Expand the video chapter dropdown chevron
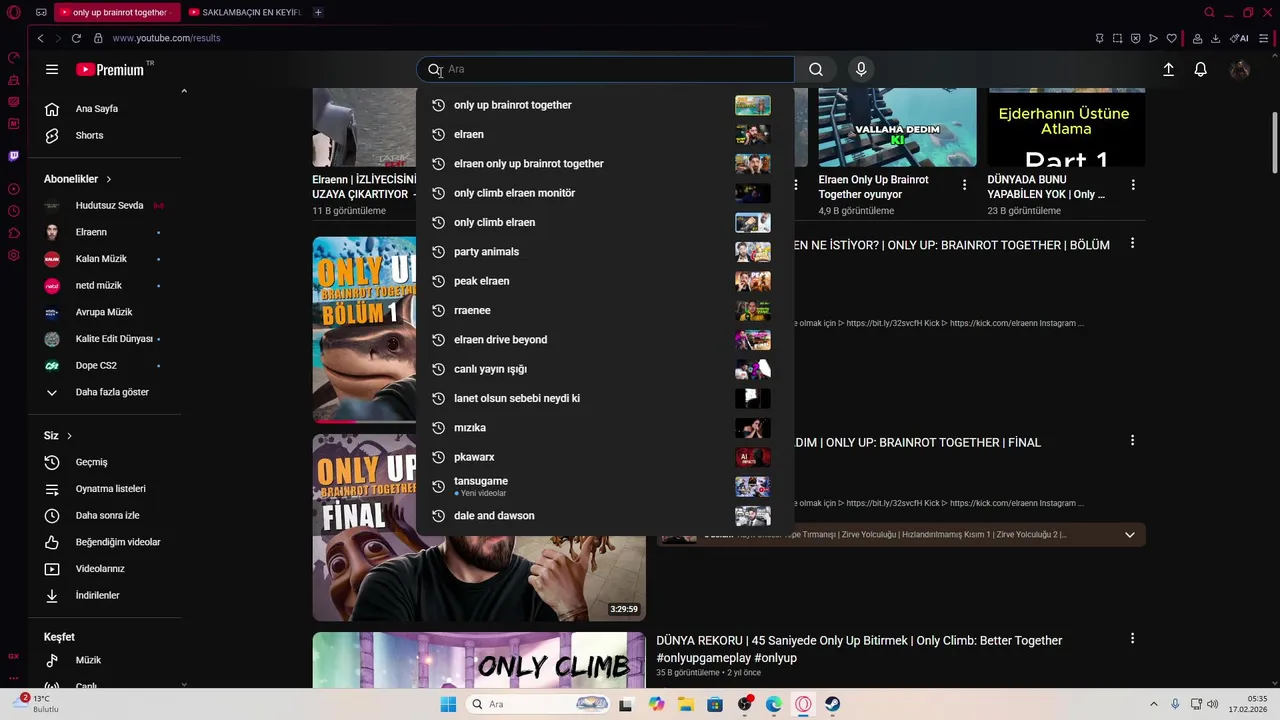The height and width of the screenshot is (720, 1280). 1130,535
